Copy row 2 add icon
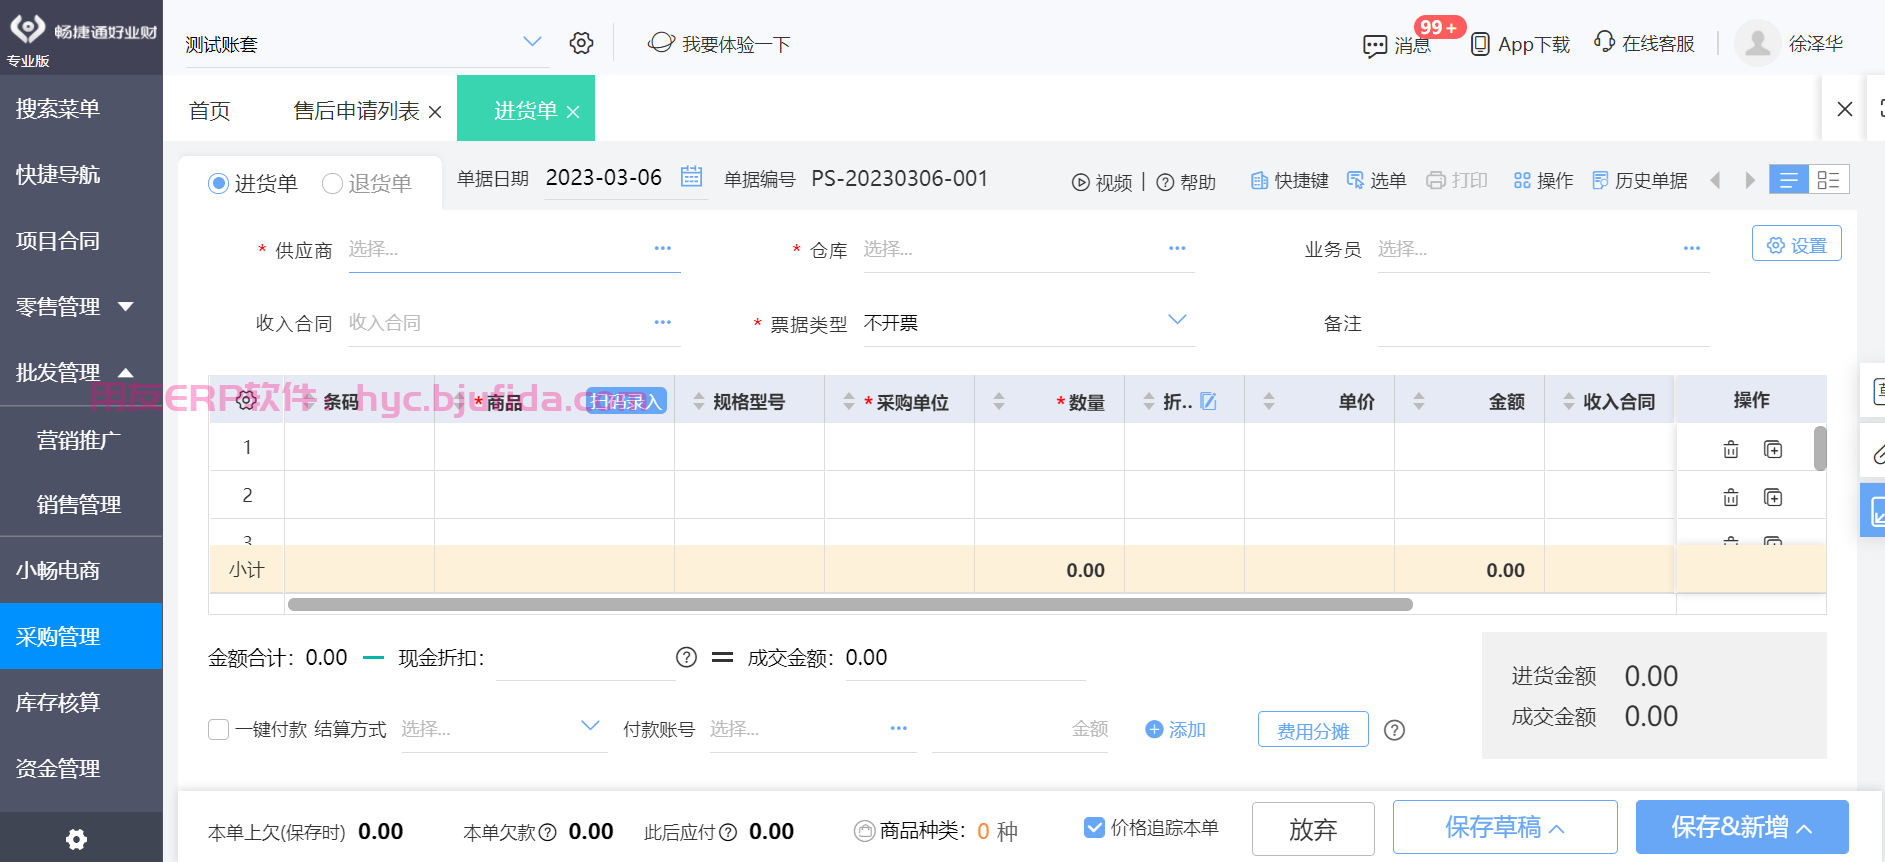The width and height of the screenshot is (1885, 862). click(1773, 497)
